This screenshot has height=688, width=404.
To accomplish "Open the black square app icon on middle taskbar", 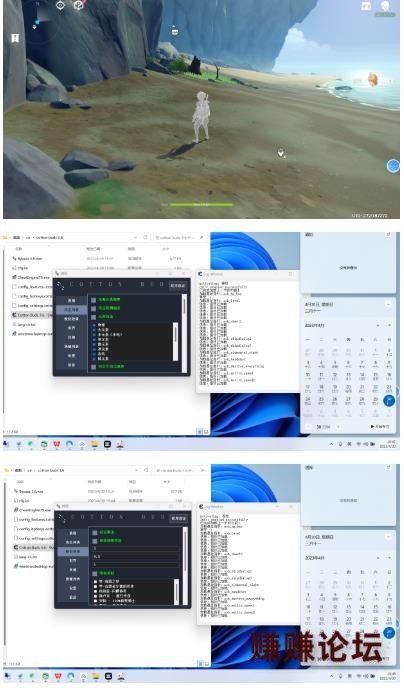I will click(107, 444).
